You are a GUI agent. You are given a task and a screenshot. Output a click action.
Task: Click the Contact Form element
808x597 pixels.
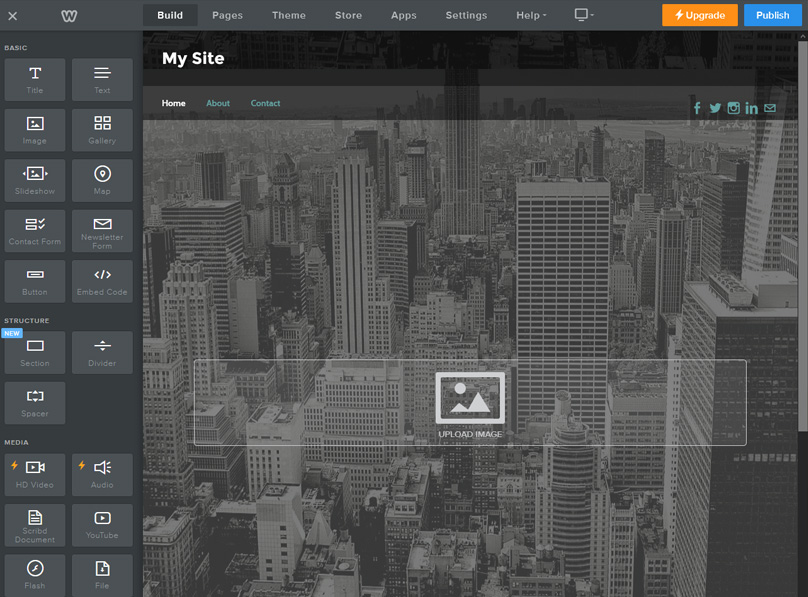[x=35, y=230]
